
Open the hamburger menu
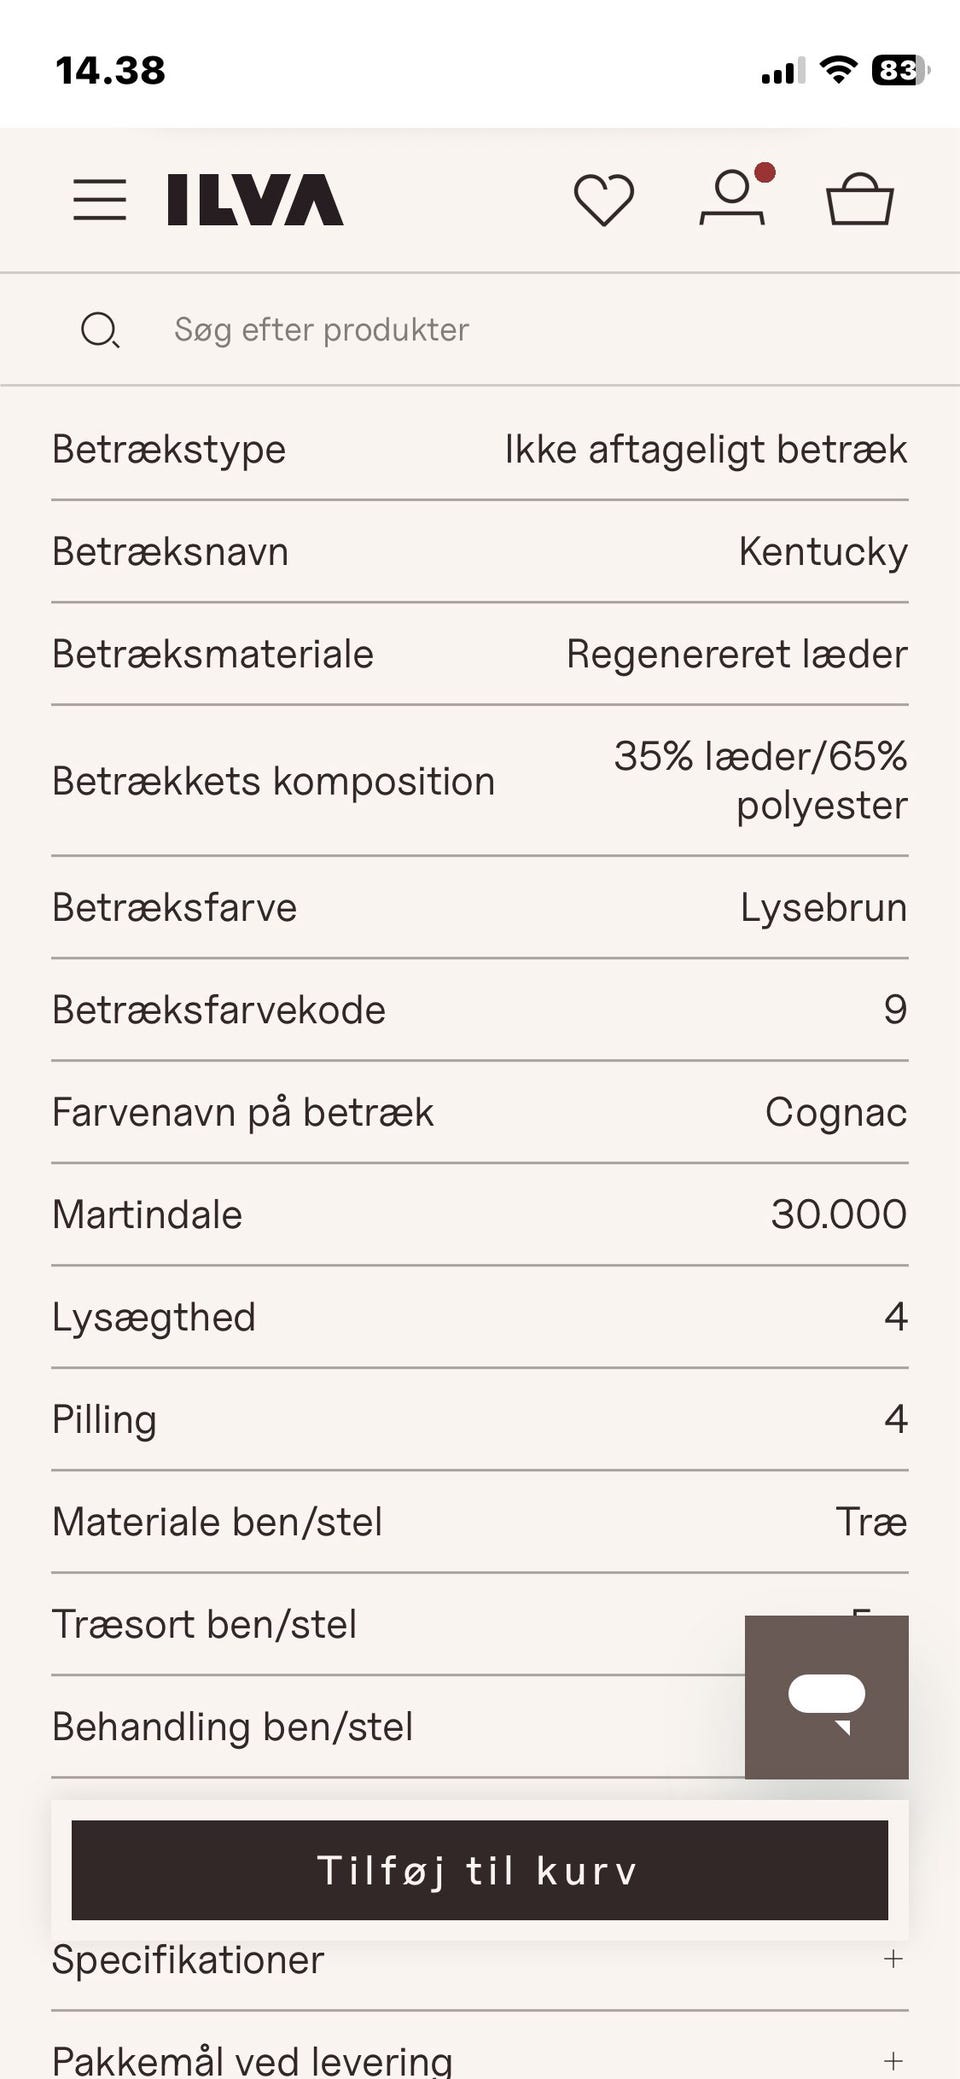pyautogui.click(x=100, y=200)
